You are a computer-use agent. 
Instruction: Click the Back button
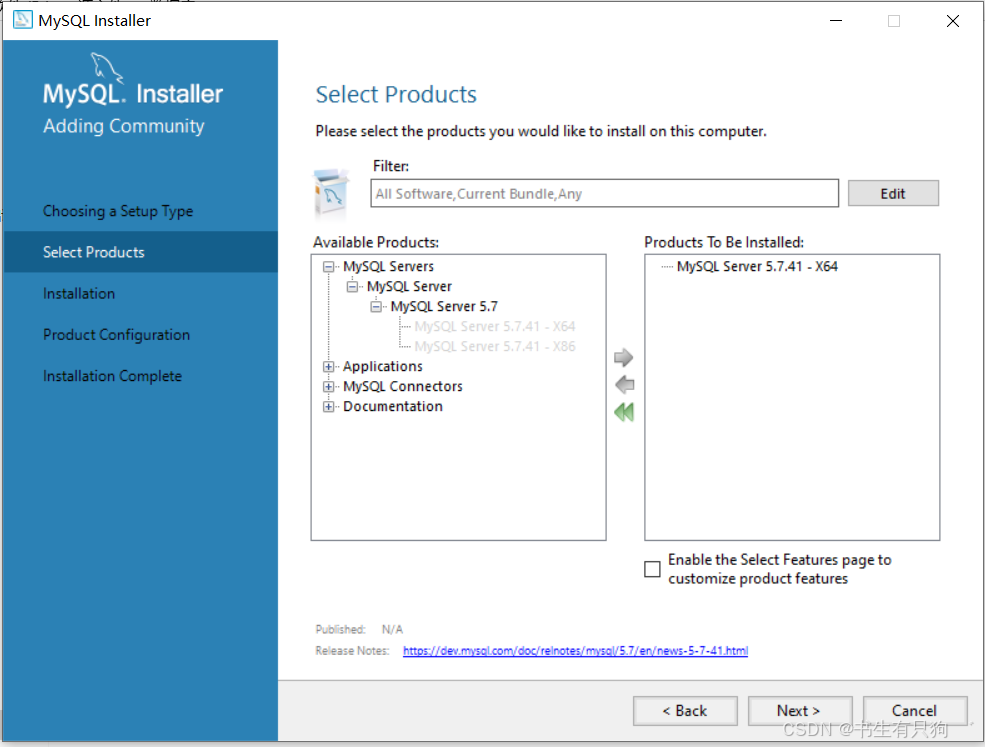(x=685, y=711)
